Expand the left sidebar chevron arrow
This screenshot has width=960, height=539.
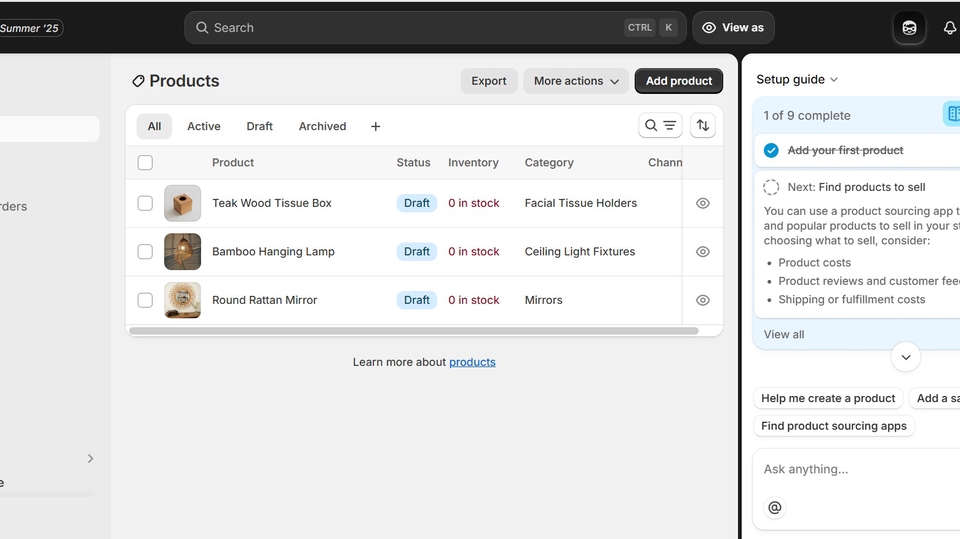click(x=91, y=459)
